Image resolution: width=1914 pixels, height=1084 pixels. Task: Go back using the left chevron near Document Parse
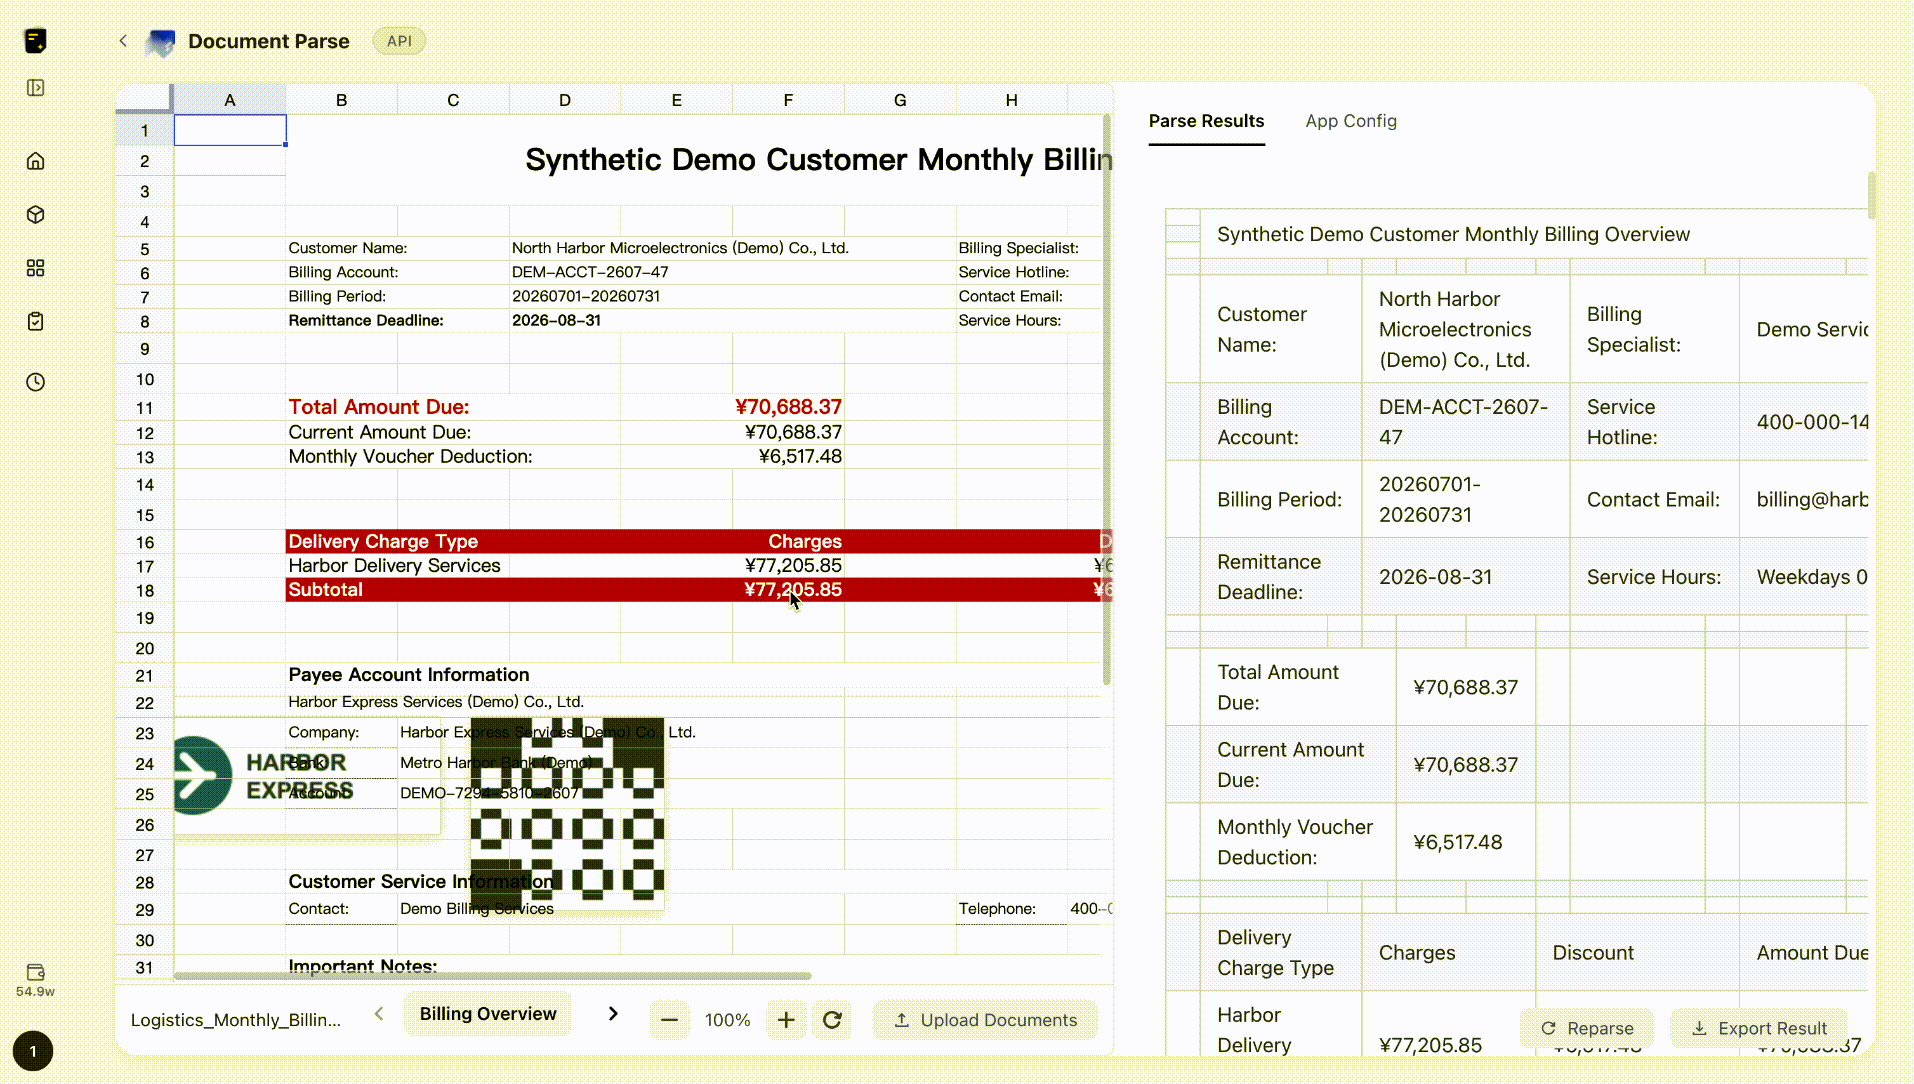click(123, 41)
